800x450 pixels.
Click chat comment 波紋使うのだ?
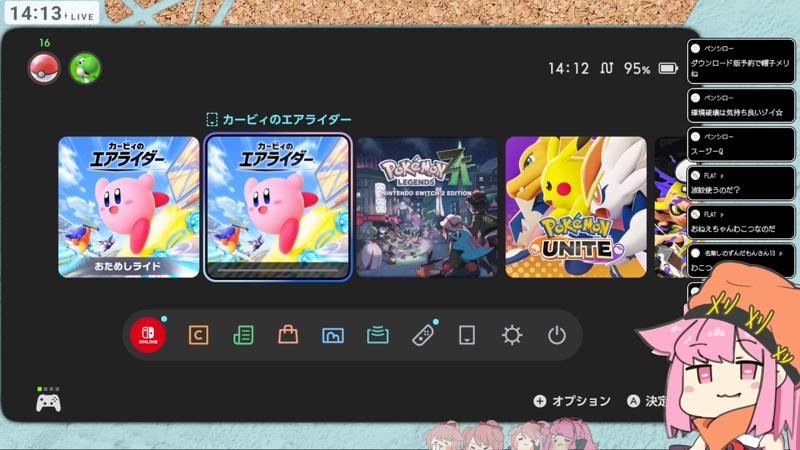[740, 183]
